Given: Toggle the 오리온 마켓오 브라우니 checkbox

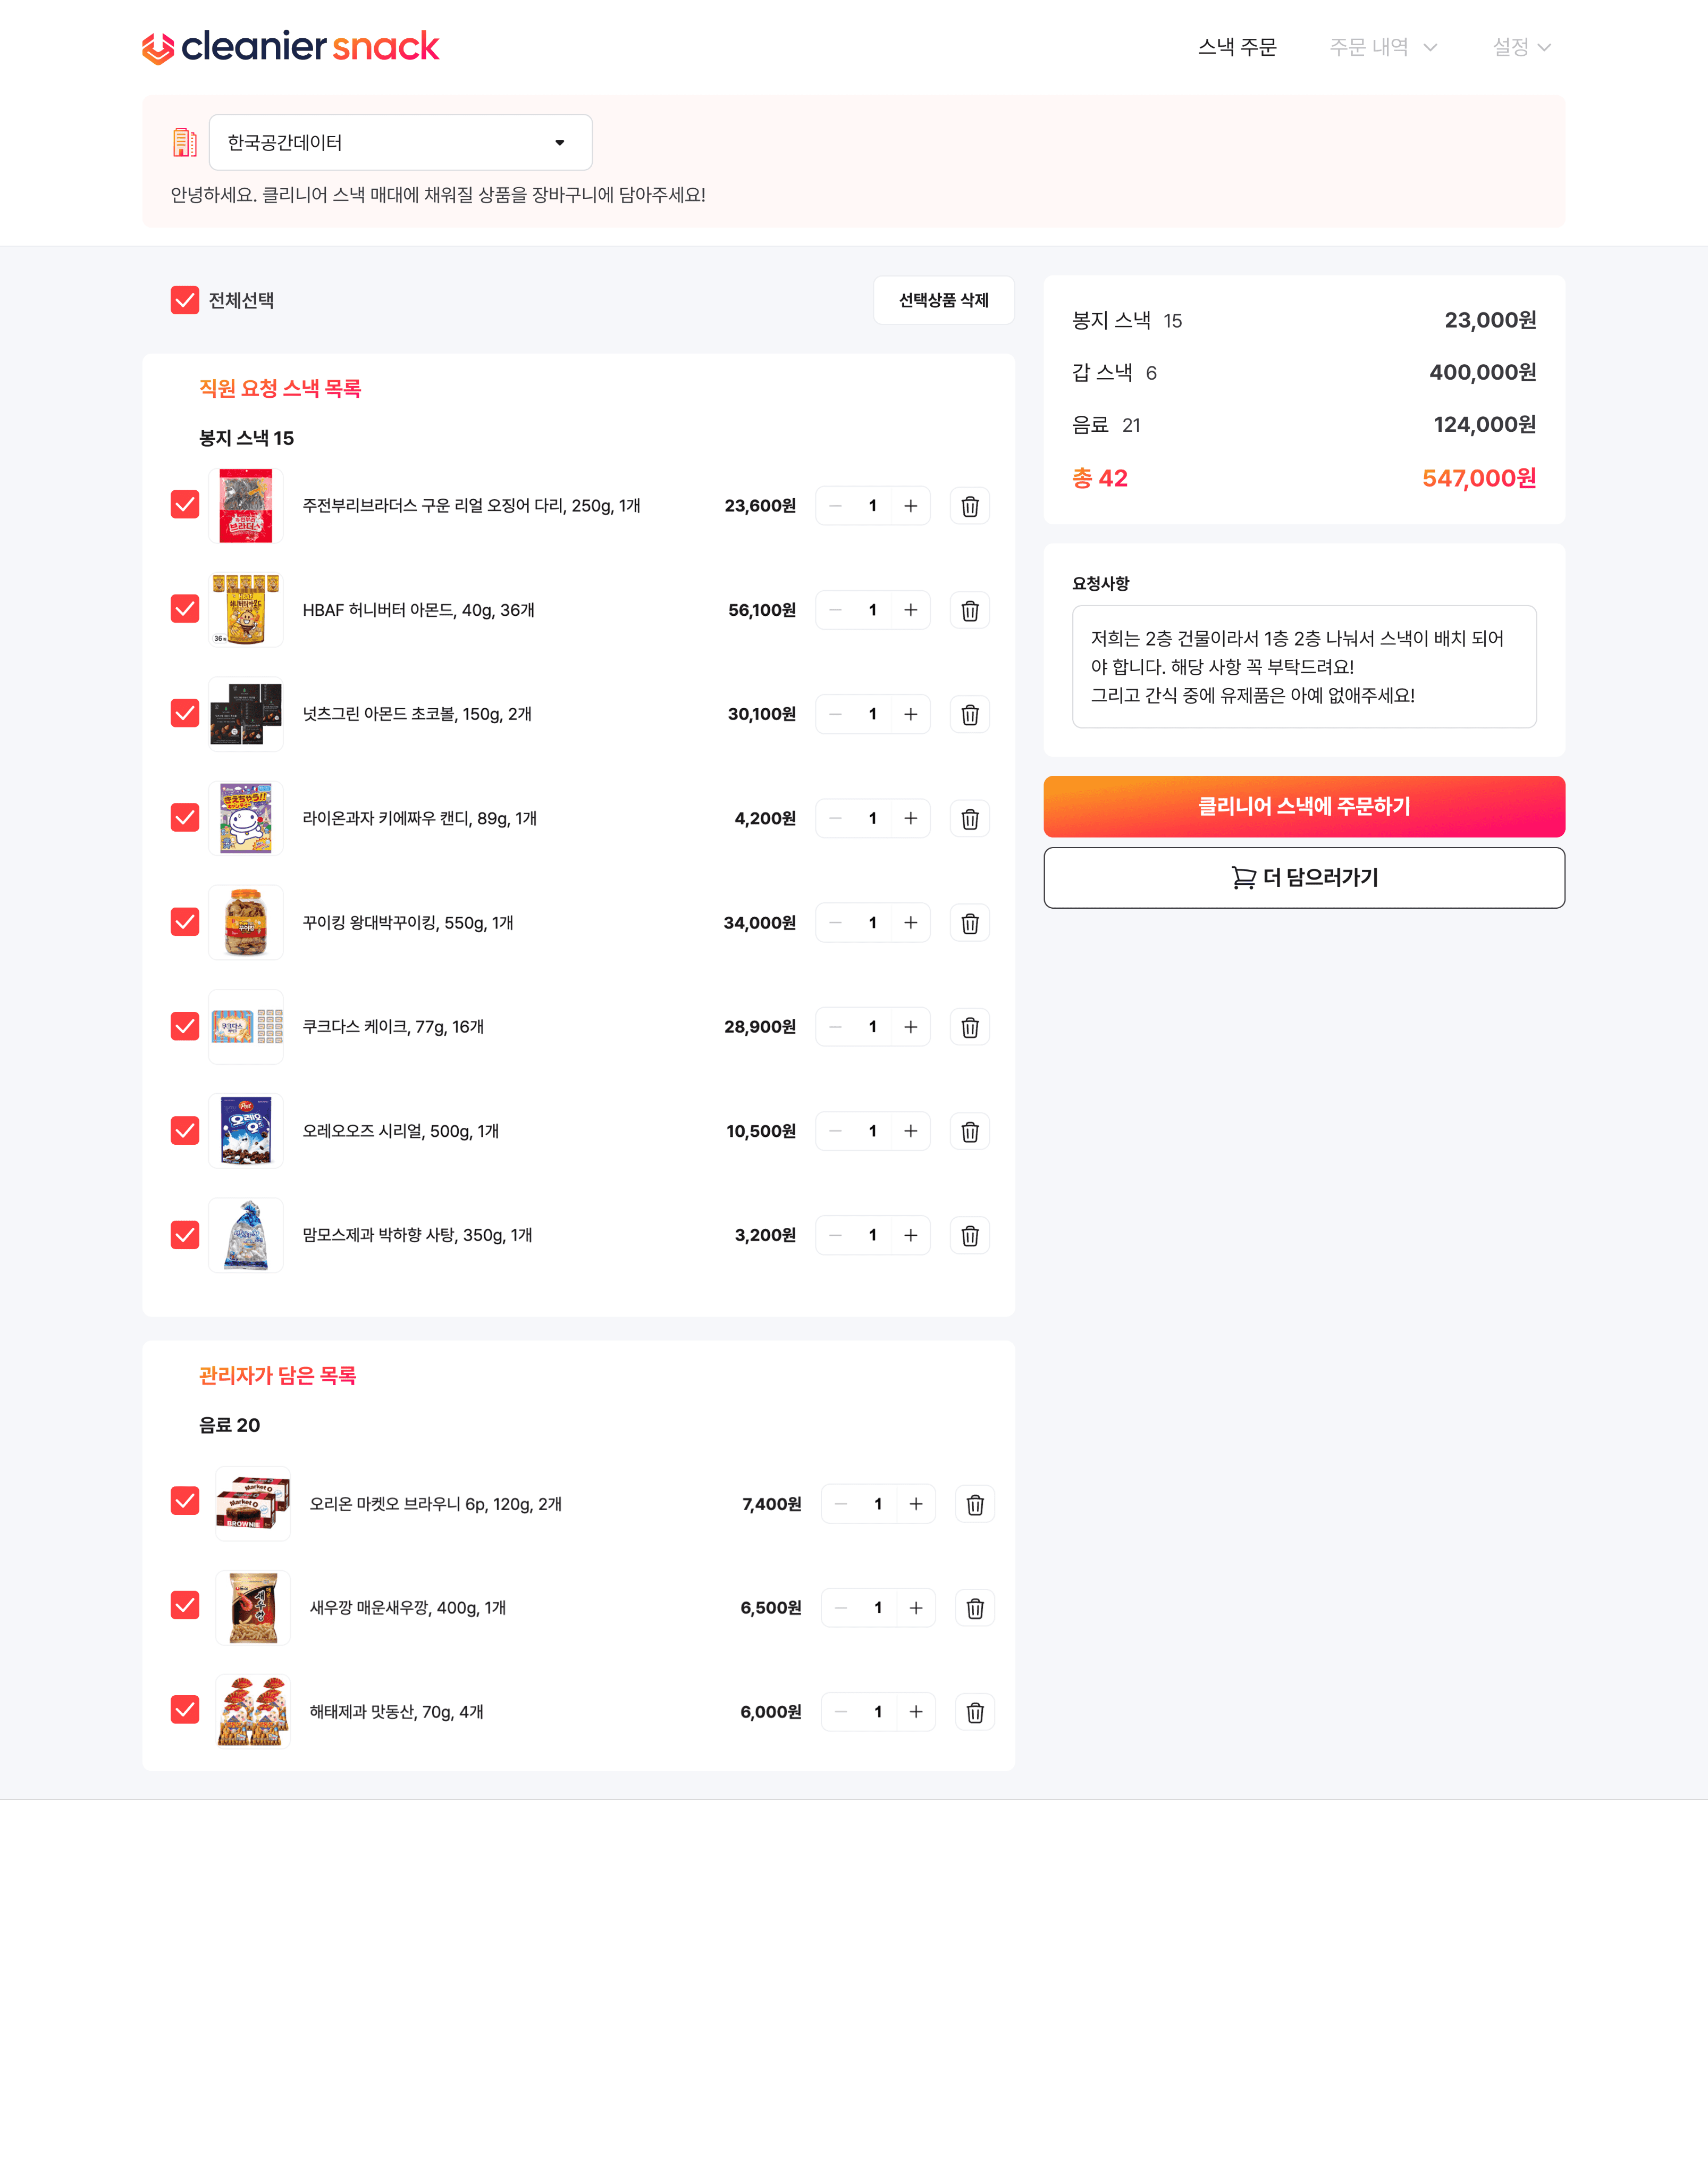Looking at the screenshot, I should 185,1501.
